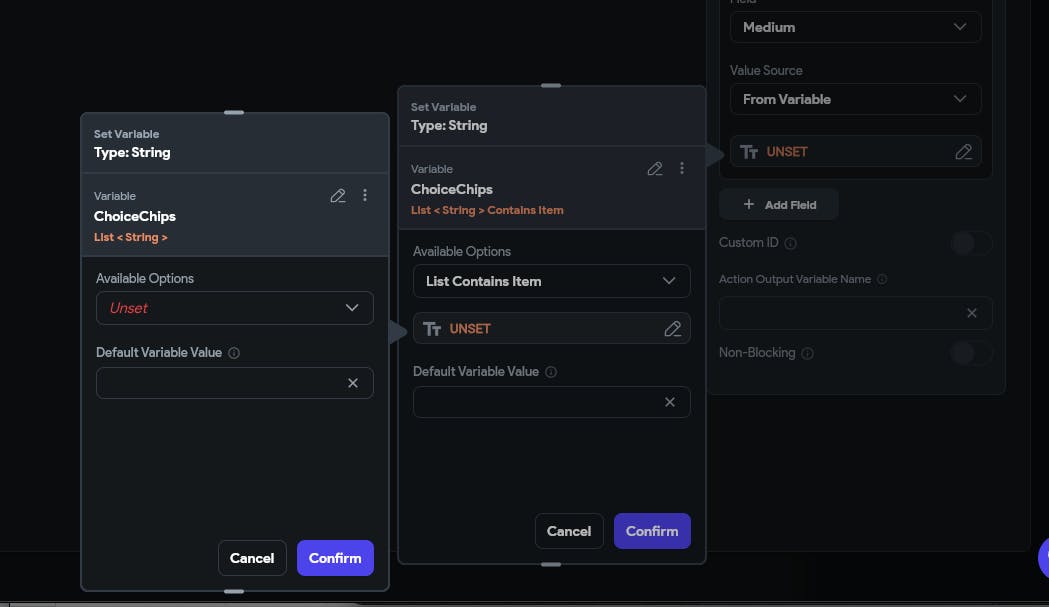
Task: Toggle the Non-Blocking switch
Action: coord(970,353)
